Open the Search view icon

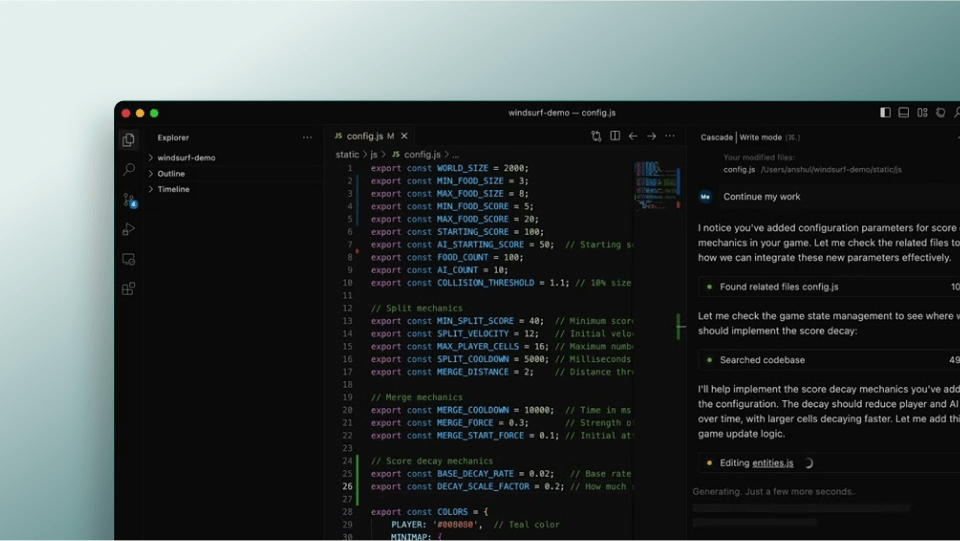[x=128, y=170]
